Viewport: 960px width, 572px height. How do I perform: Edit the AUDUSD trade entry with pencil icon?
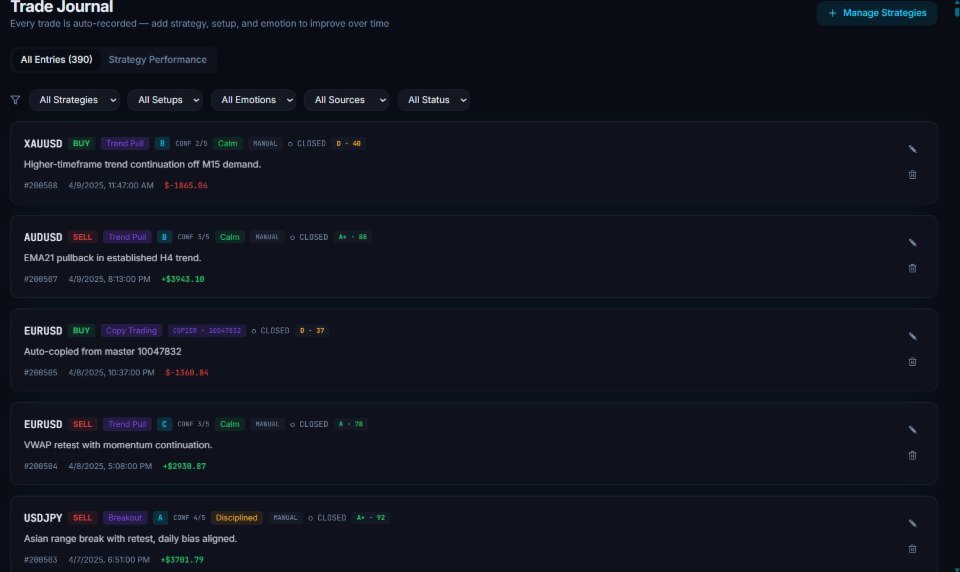(912, 243)
